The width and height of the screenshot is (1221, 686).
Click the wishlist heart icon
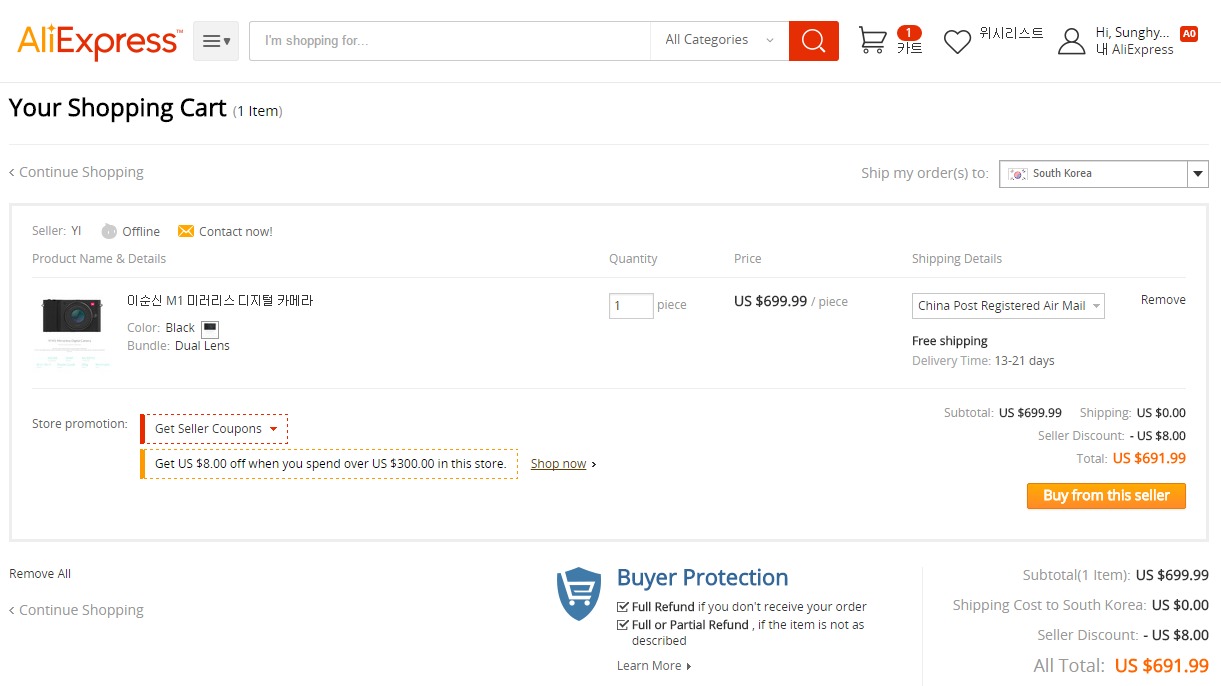(958, 42)
